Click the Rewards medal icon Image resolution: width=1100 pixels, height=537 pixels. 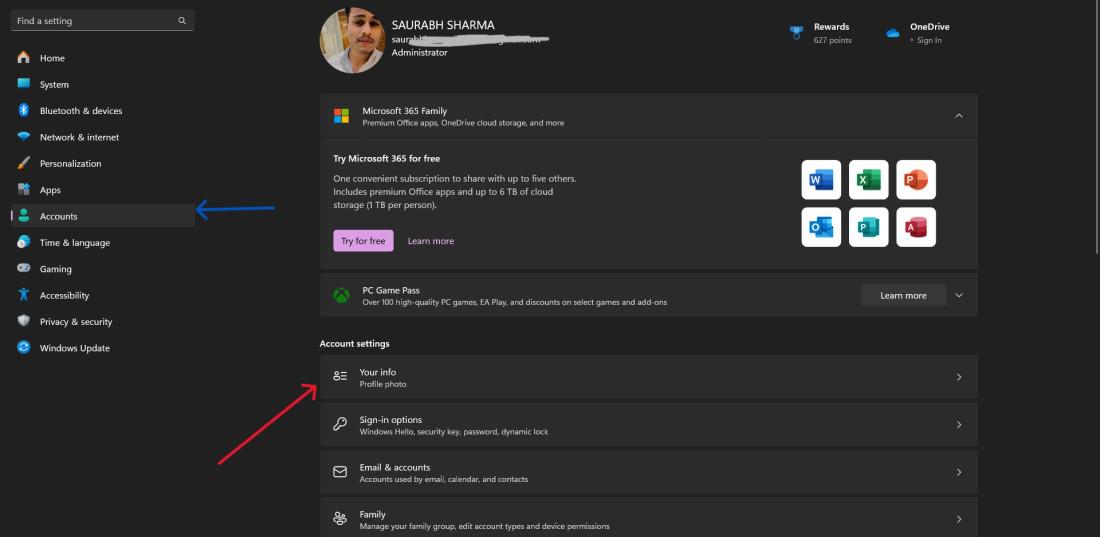coord(796,33)
